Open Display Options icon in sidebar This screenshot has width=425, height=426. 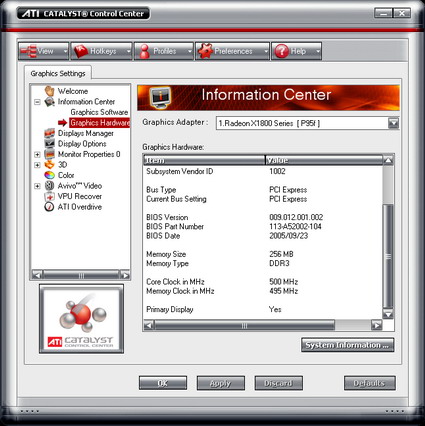coord(49,143)
